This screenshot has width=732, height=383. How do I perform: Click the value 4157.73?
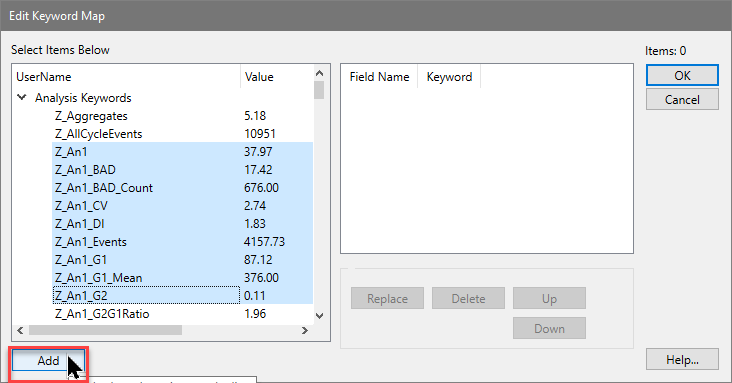point(264,242)
